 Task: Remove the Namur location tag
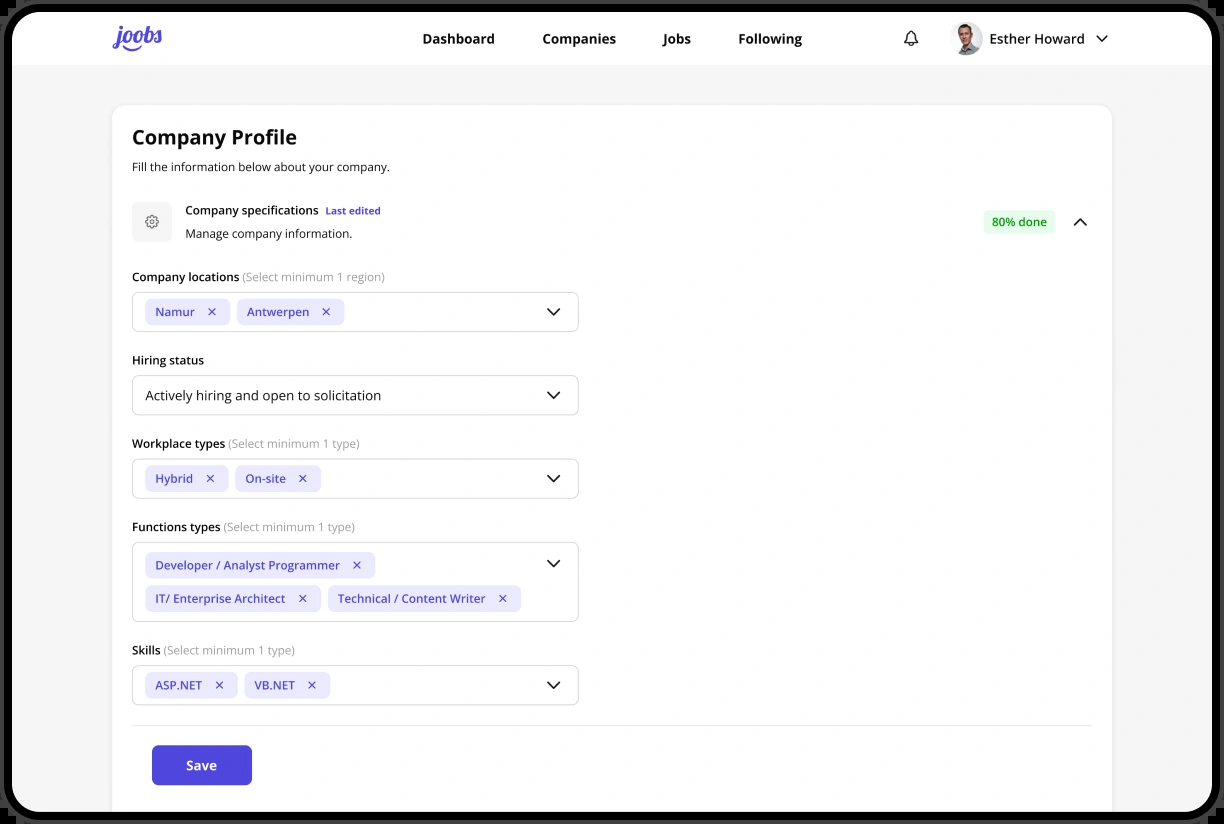coord(212,312)
